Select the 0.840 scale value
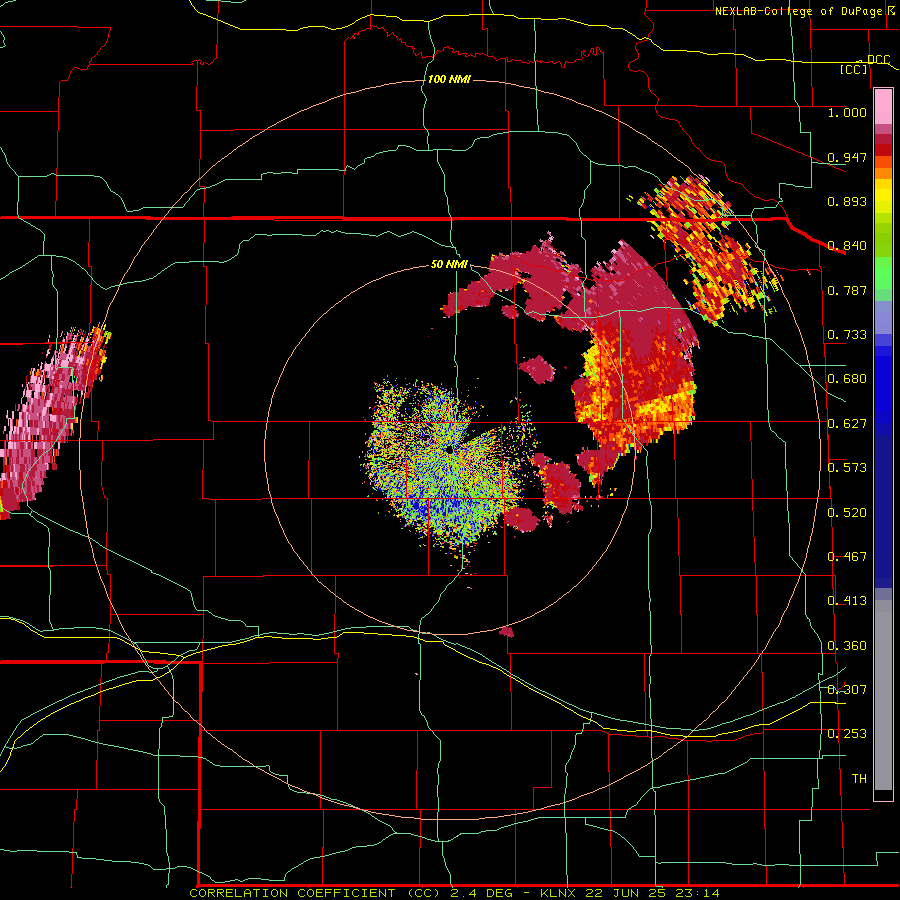900x900 pixels. 847,246
